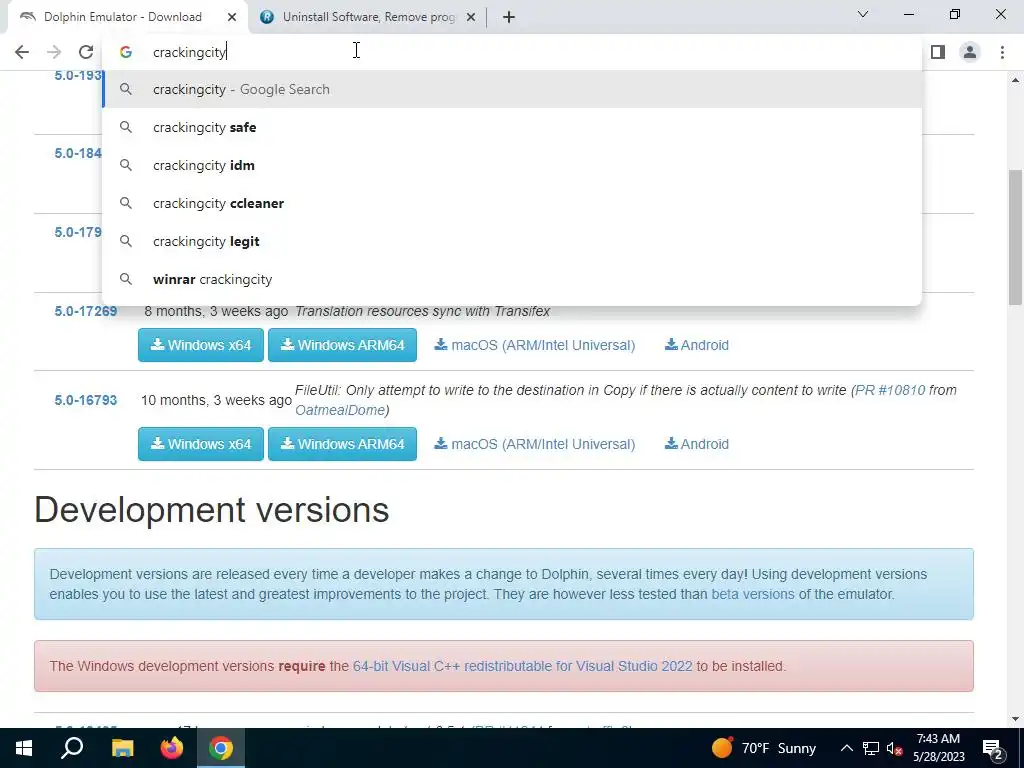
Task: Download Windows ARM64 for version 5.0-16793
Action: [342, 444]
